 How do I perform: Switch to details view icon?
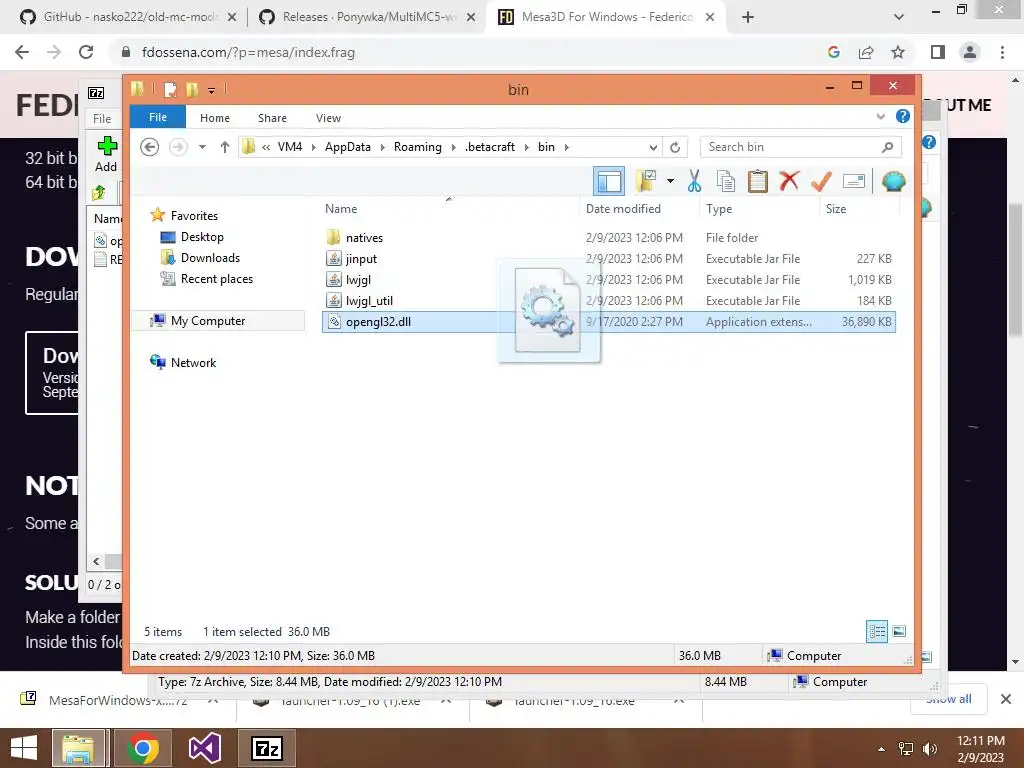876,631
